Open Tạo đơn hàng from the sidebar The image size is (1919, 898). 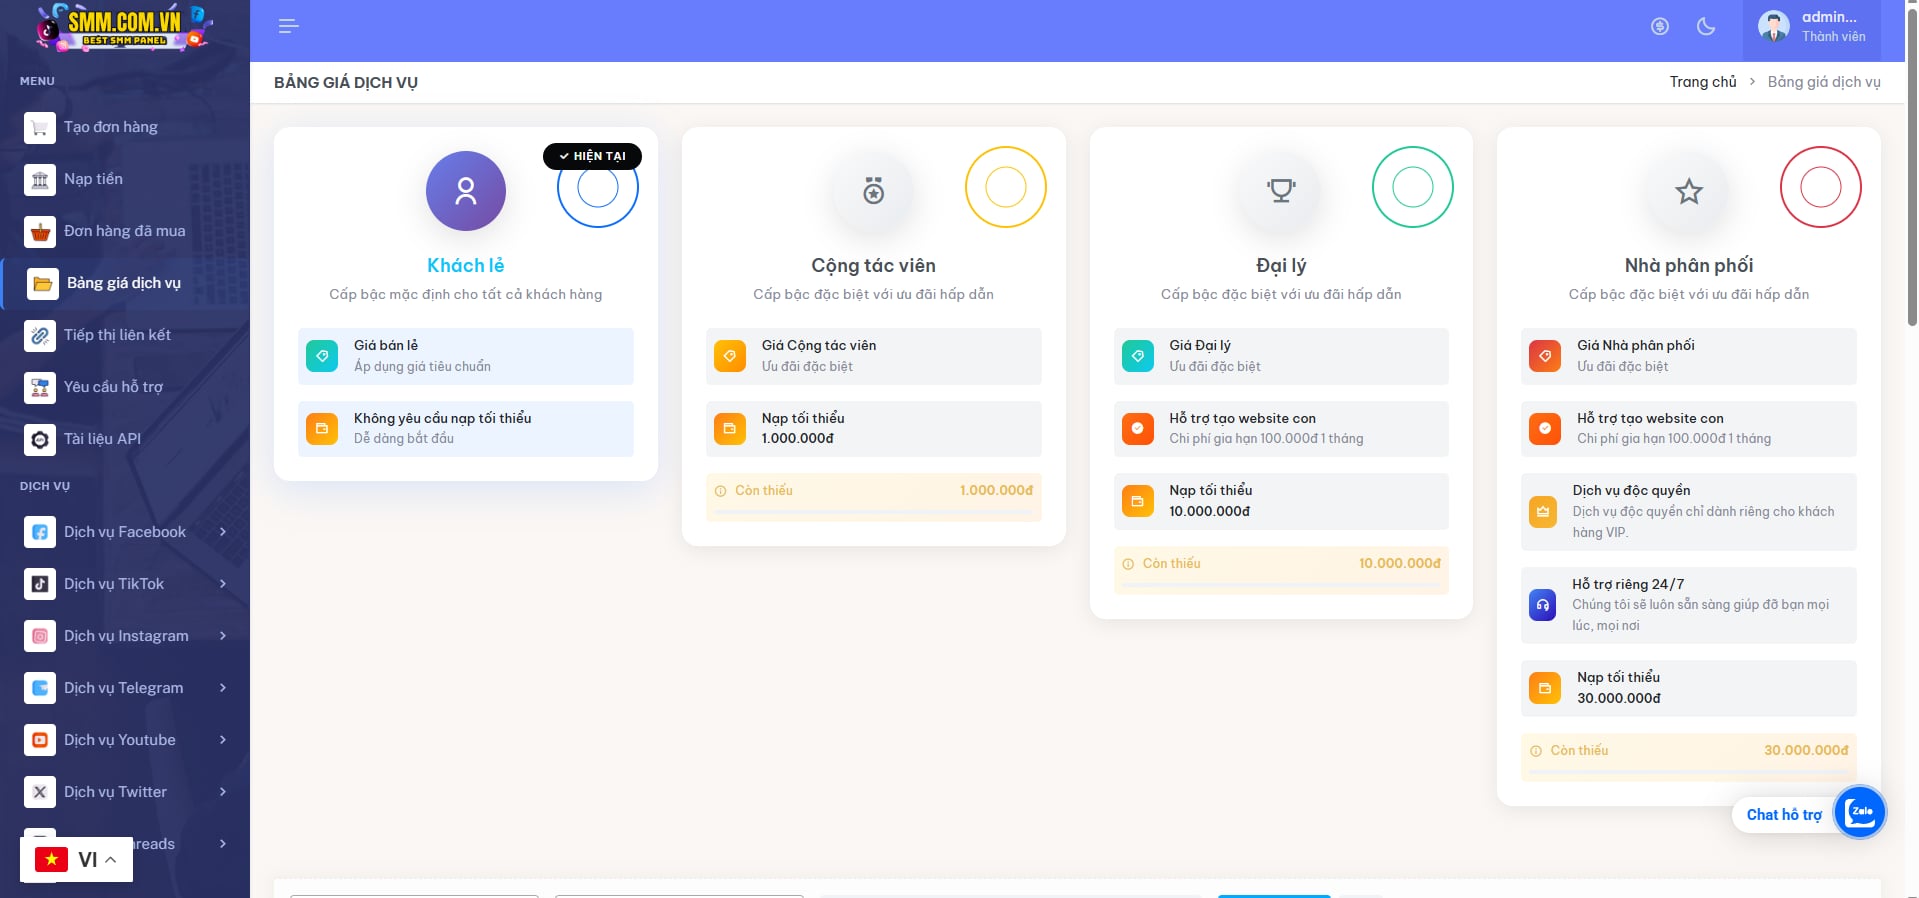click(x=110, y=127)
